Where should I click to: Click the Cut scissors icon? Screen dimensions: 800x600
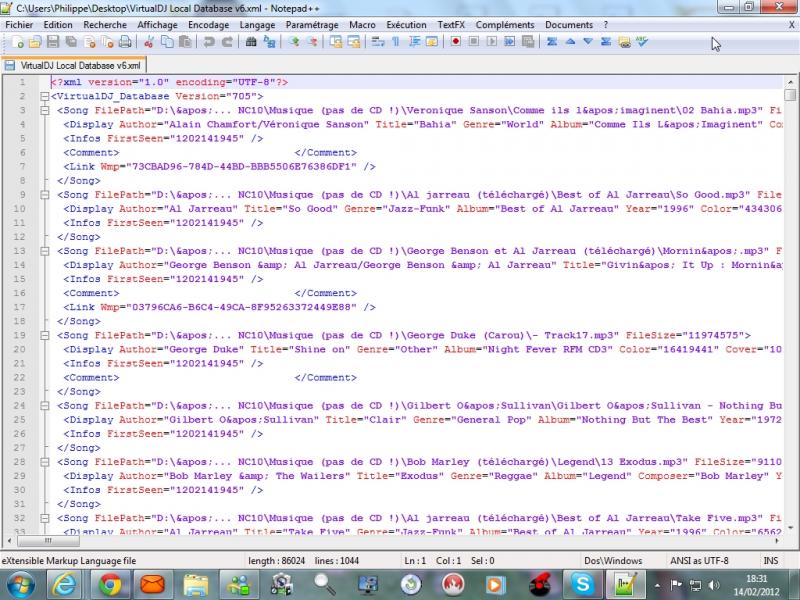pos(149,42)
